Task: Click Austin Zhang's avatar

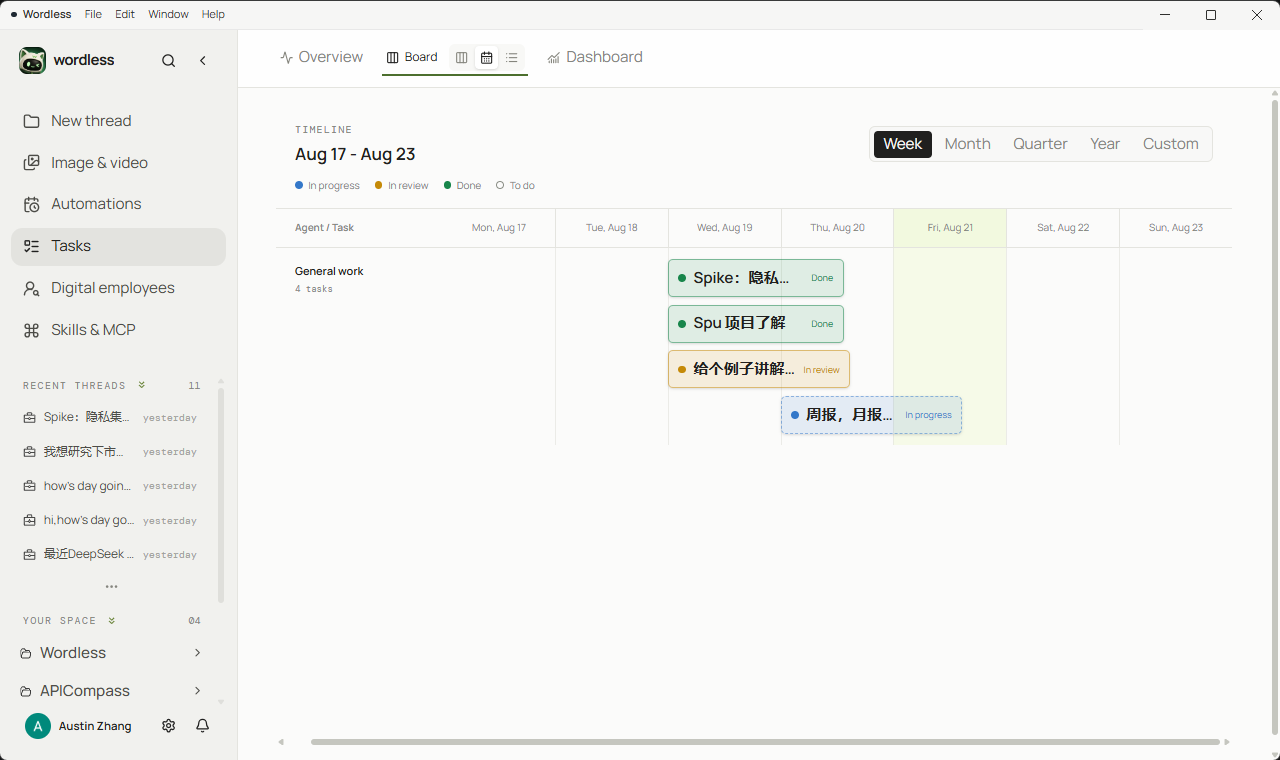Action: click(x=38, y=726)
